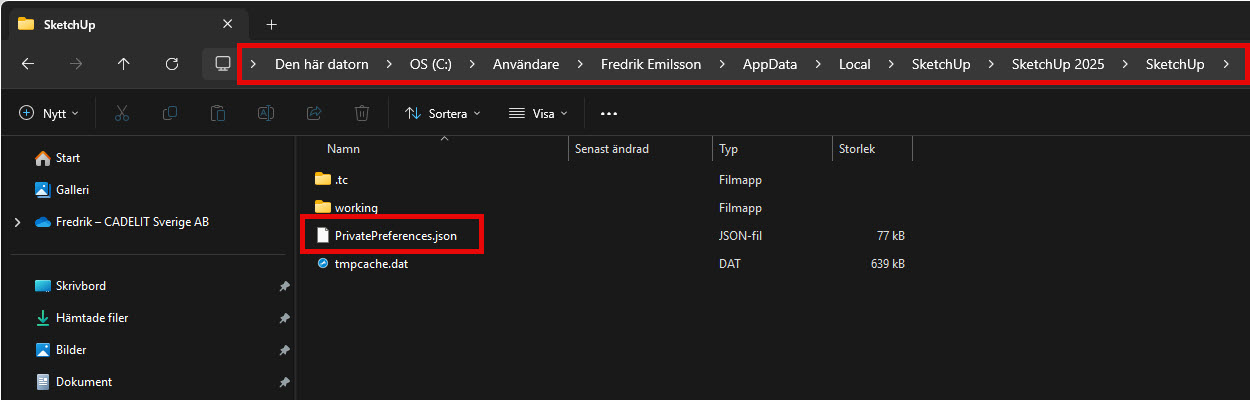This screenshot has width=1250, height=400.
Task: Click the Rename icon in toolbar
Action: pyautogui.click(x=266, y=114)
